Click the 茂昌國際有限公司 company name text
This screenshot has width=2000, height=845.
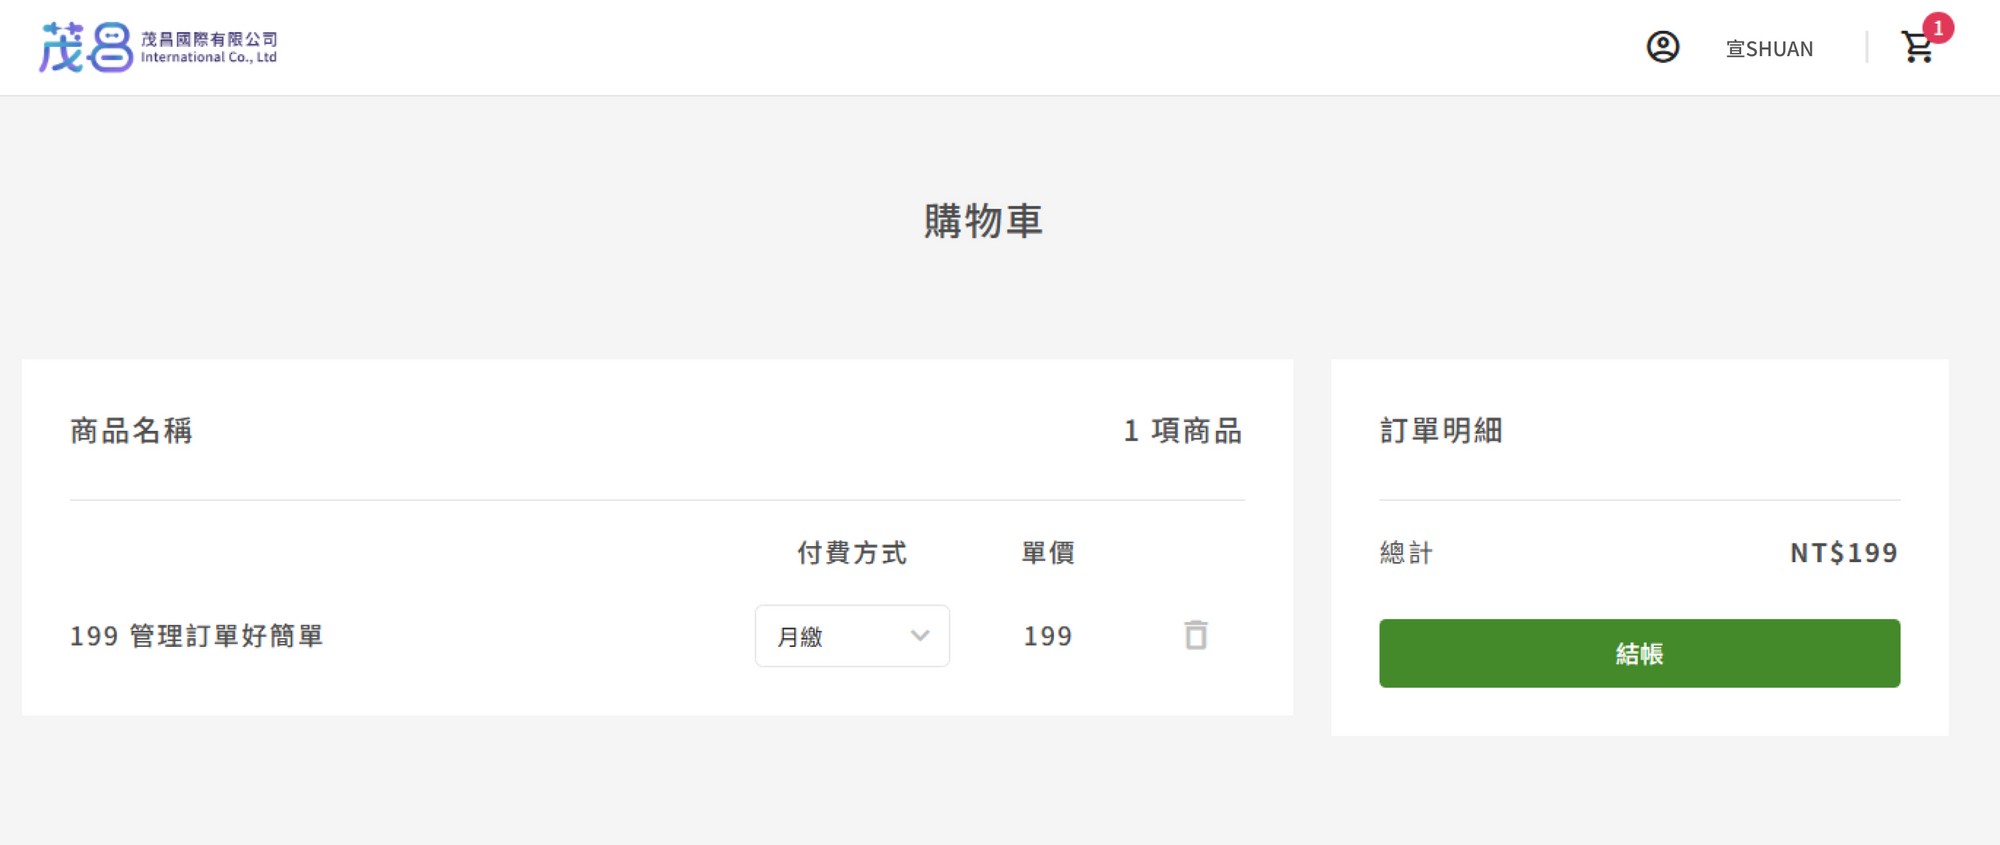209,39
